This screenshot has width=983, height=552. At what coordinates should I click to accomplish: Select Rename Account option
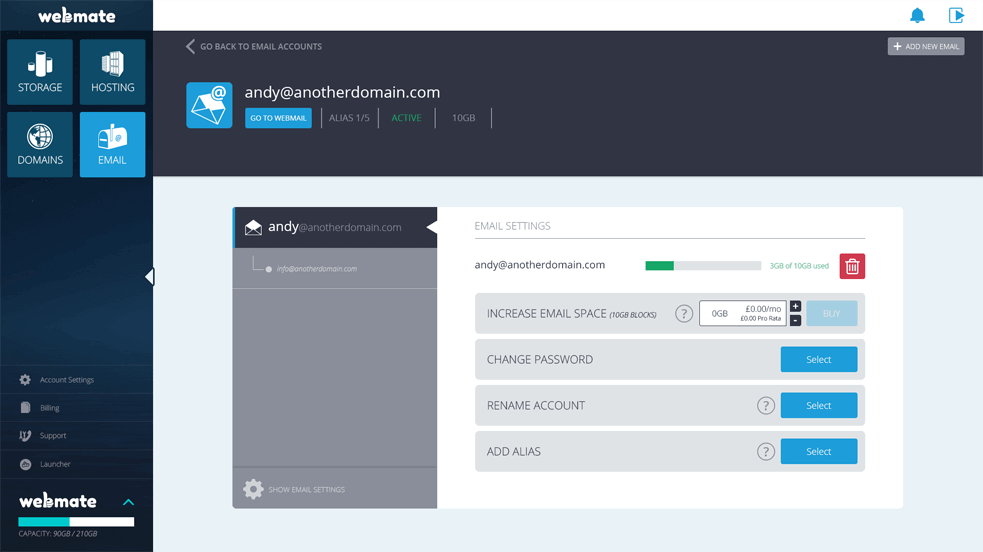pos(819,405)
